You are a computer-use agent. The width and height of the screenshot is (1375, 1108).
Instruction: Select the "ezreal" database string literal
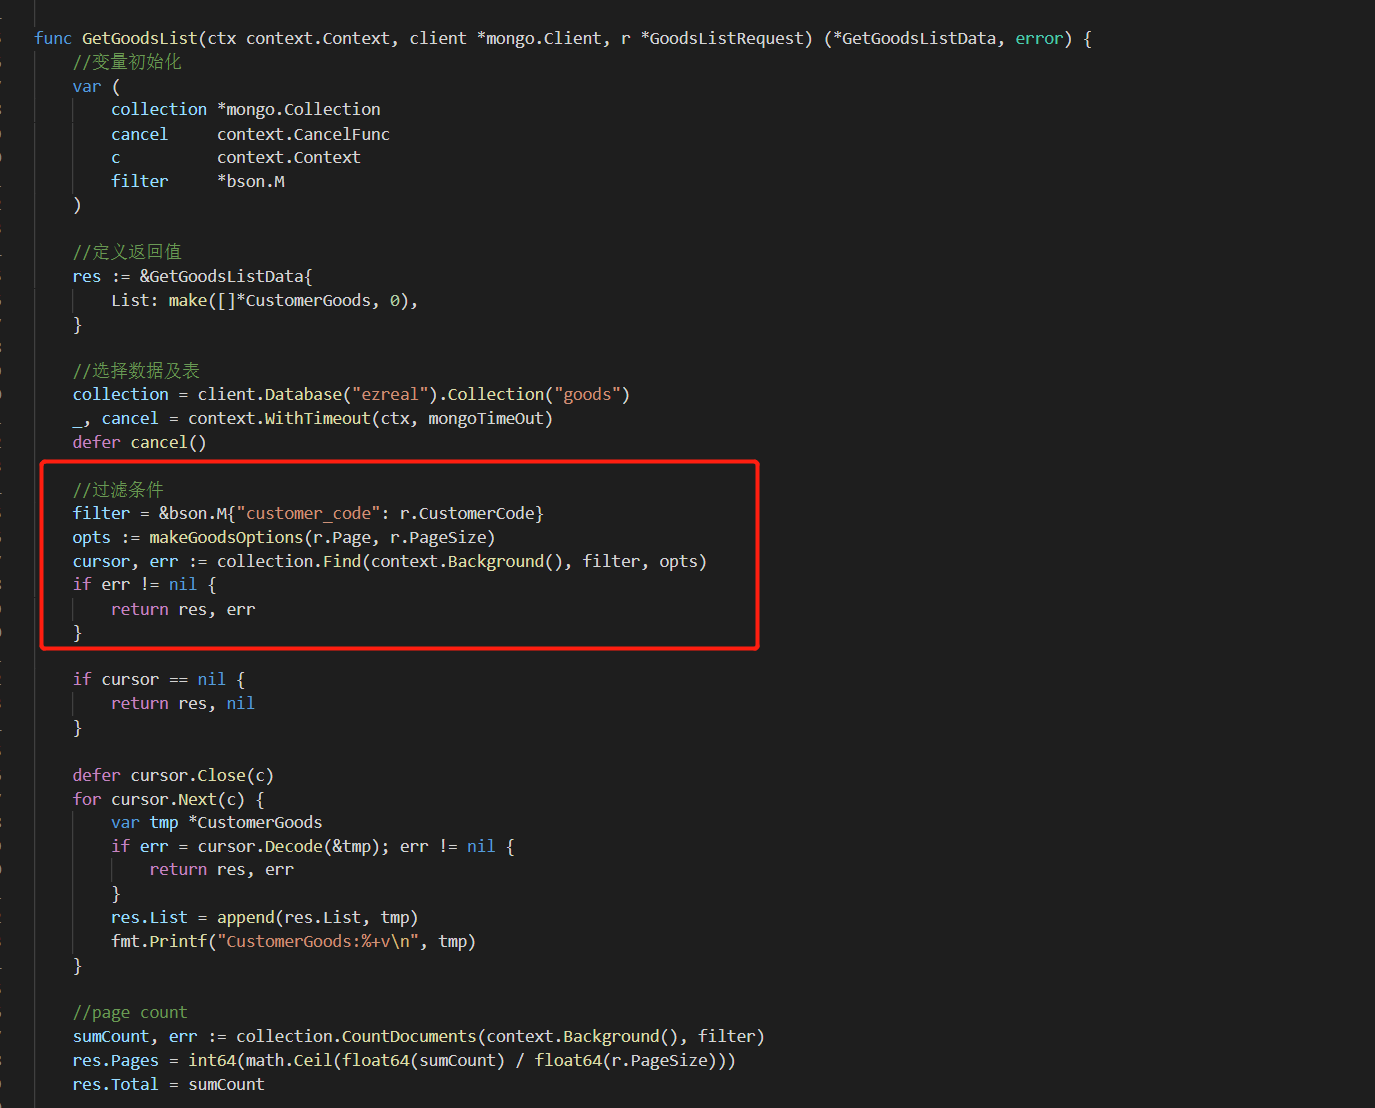pos(390,394)
